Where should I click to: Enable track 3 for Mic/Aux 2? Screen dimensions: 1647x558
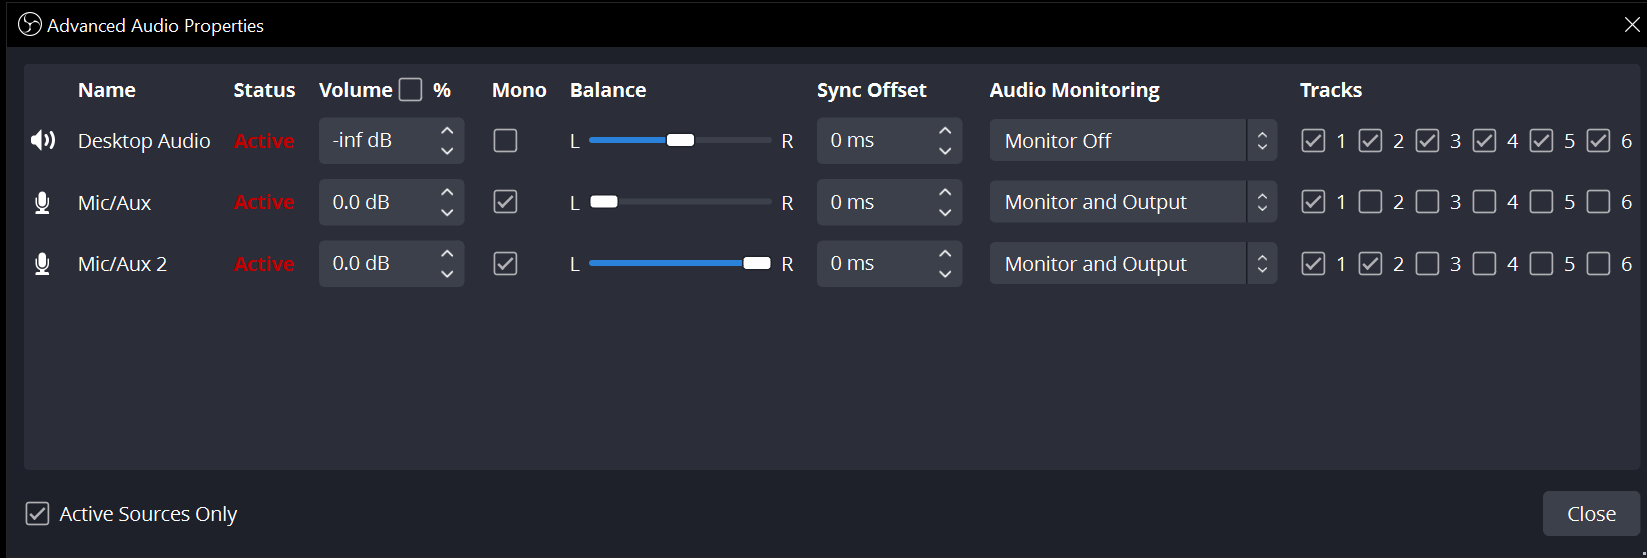click(1427, 264)
